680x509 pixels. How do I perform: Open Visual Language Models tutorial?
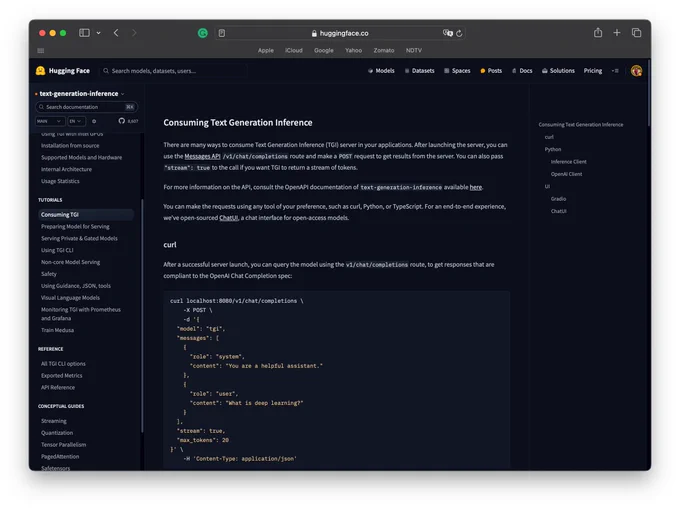70,297
